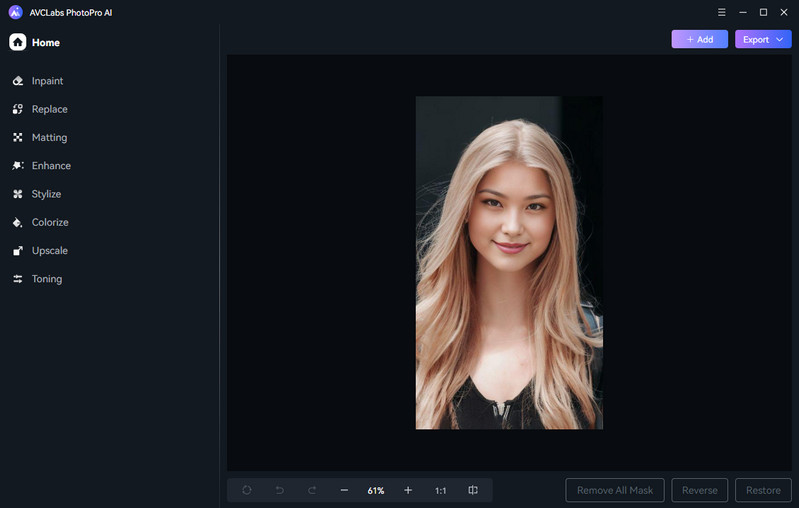Redo the last action
This screenshot has height=508, width=799.
click(312, 490)
